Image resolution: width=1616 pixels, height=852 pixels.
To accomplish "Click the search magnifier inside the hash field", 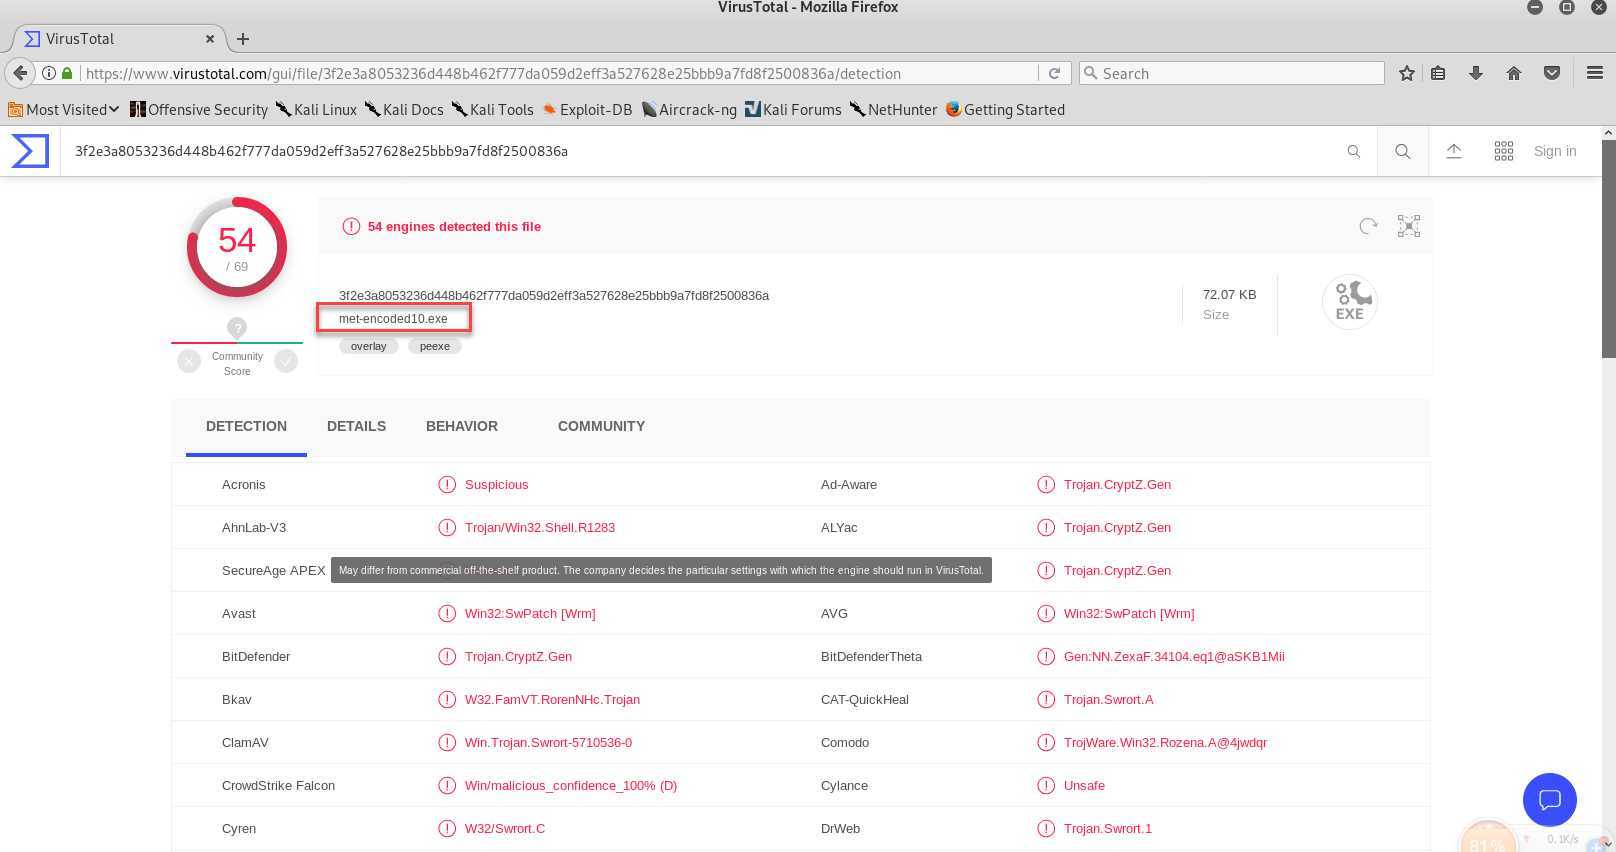I will click(x=1353, y=151).
